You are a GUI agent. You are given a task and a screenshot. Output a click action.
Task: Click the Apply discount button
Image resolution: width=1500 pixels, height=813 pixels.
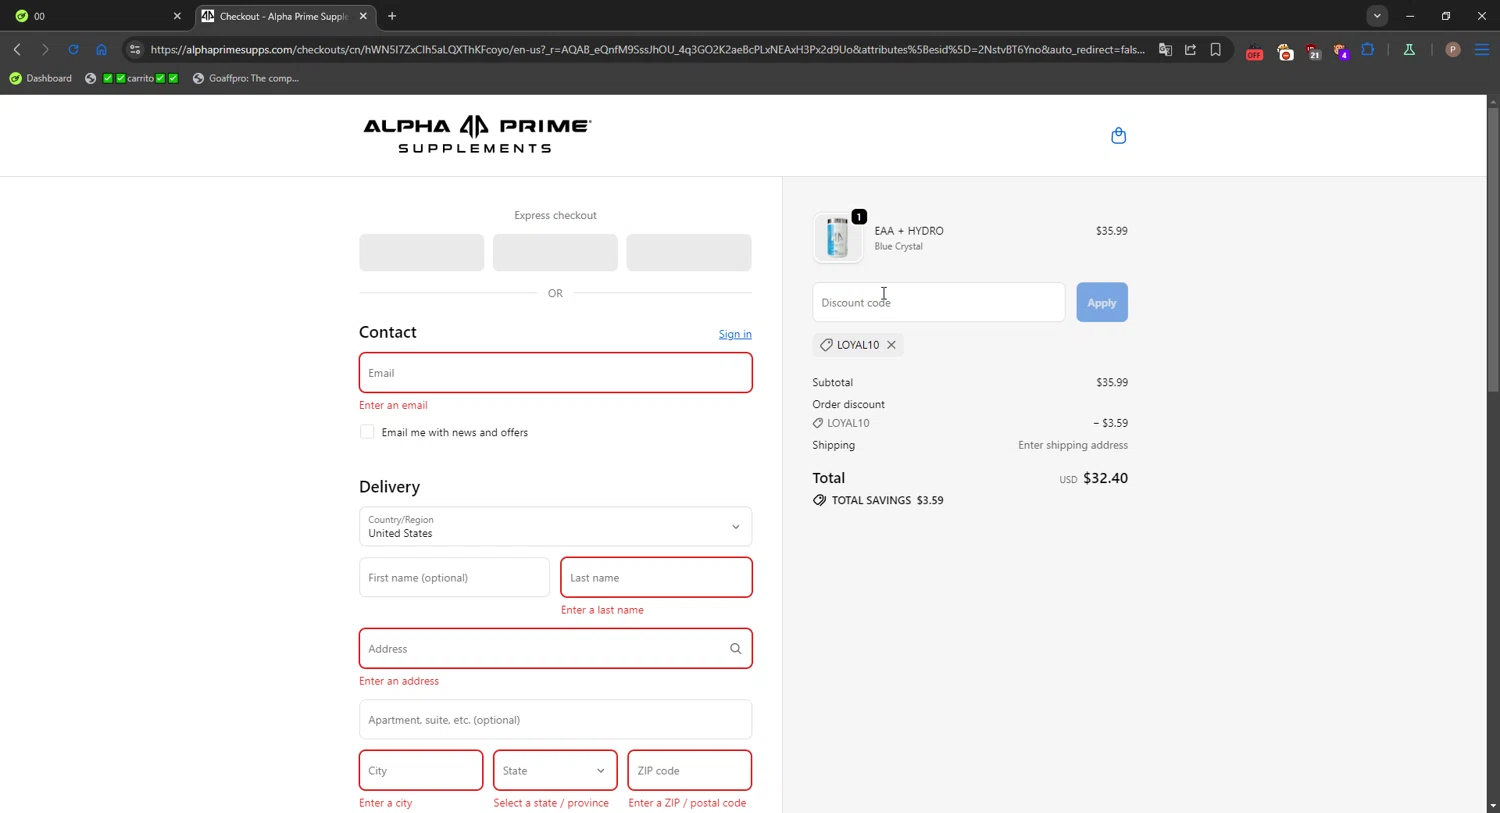[1102, 302]
